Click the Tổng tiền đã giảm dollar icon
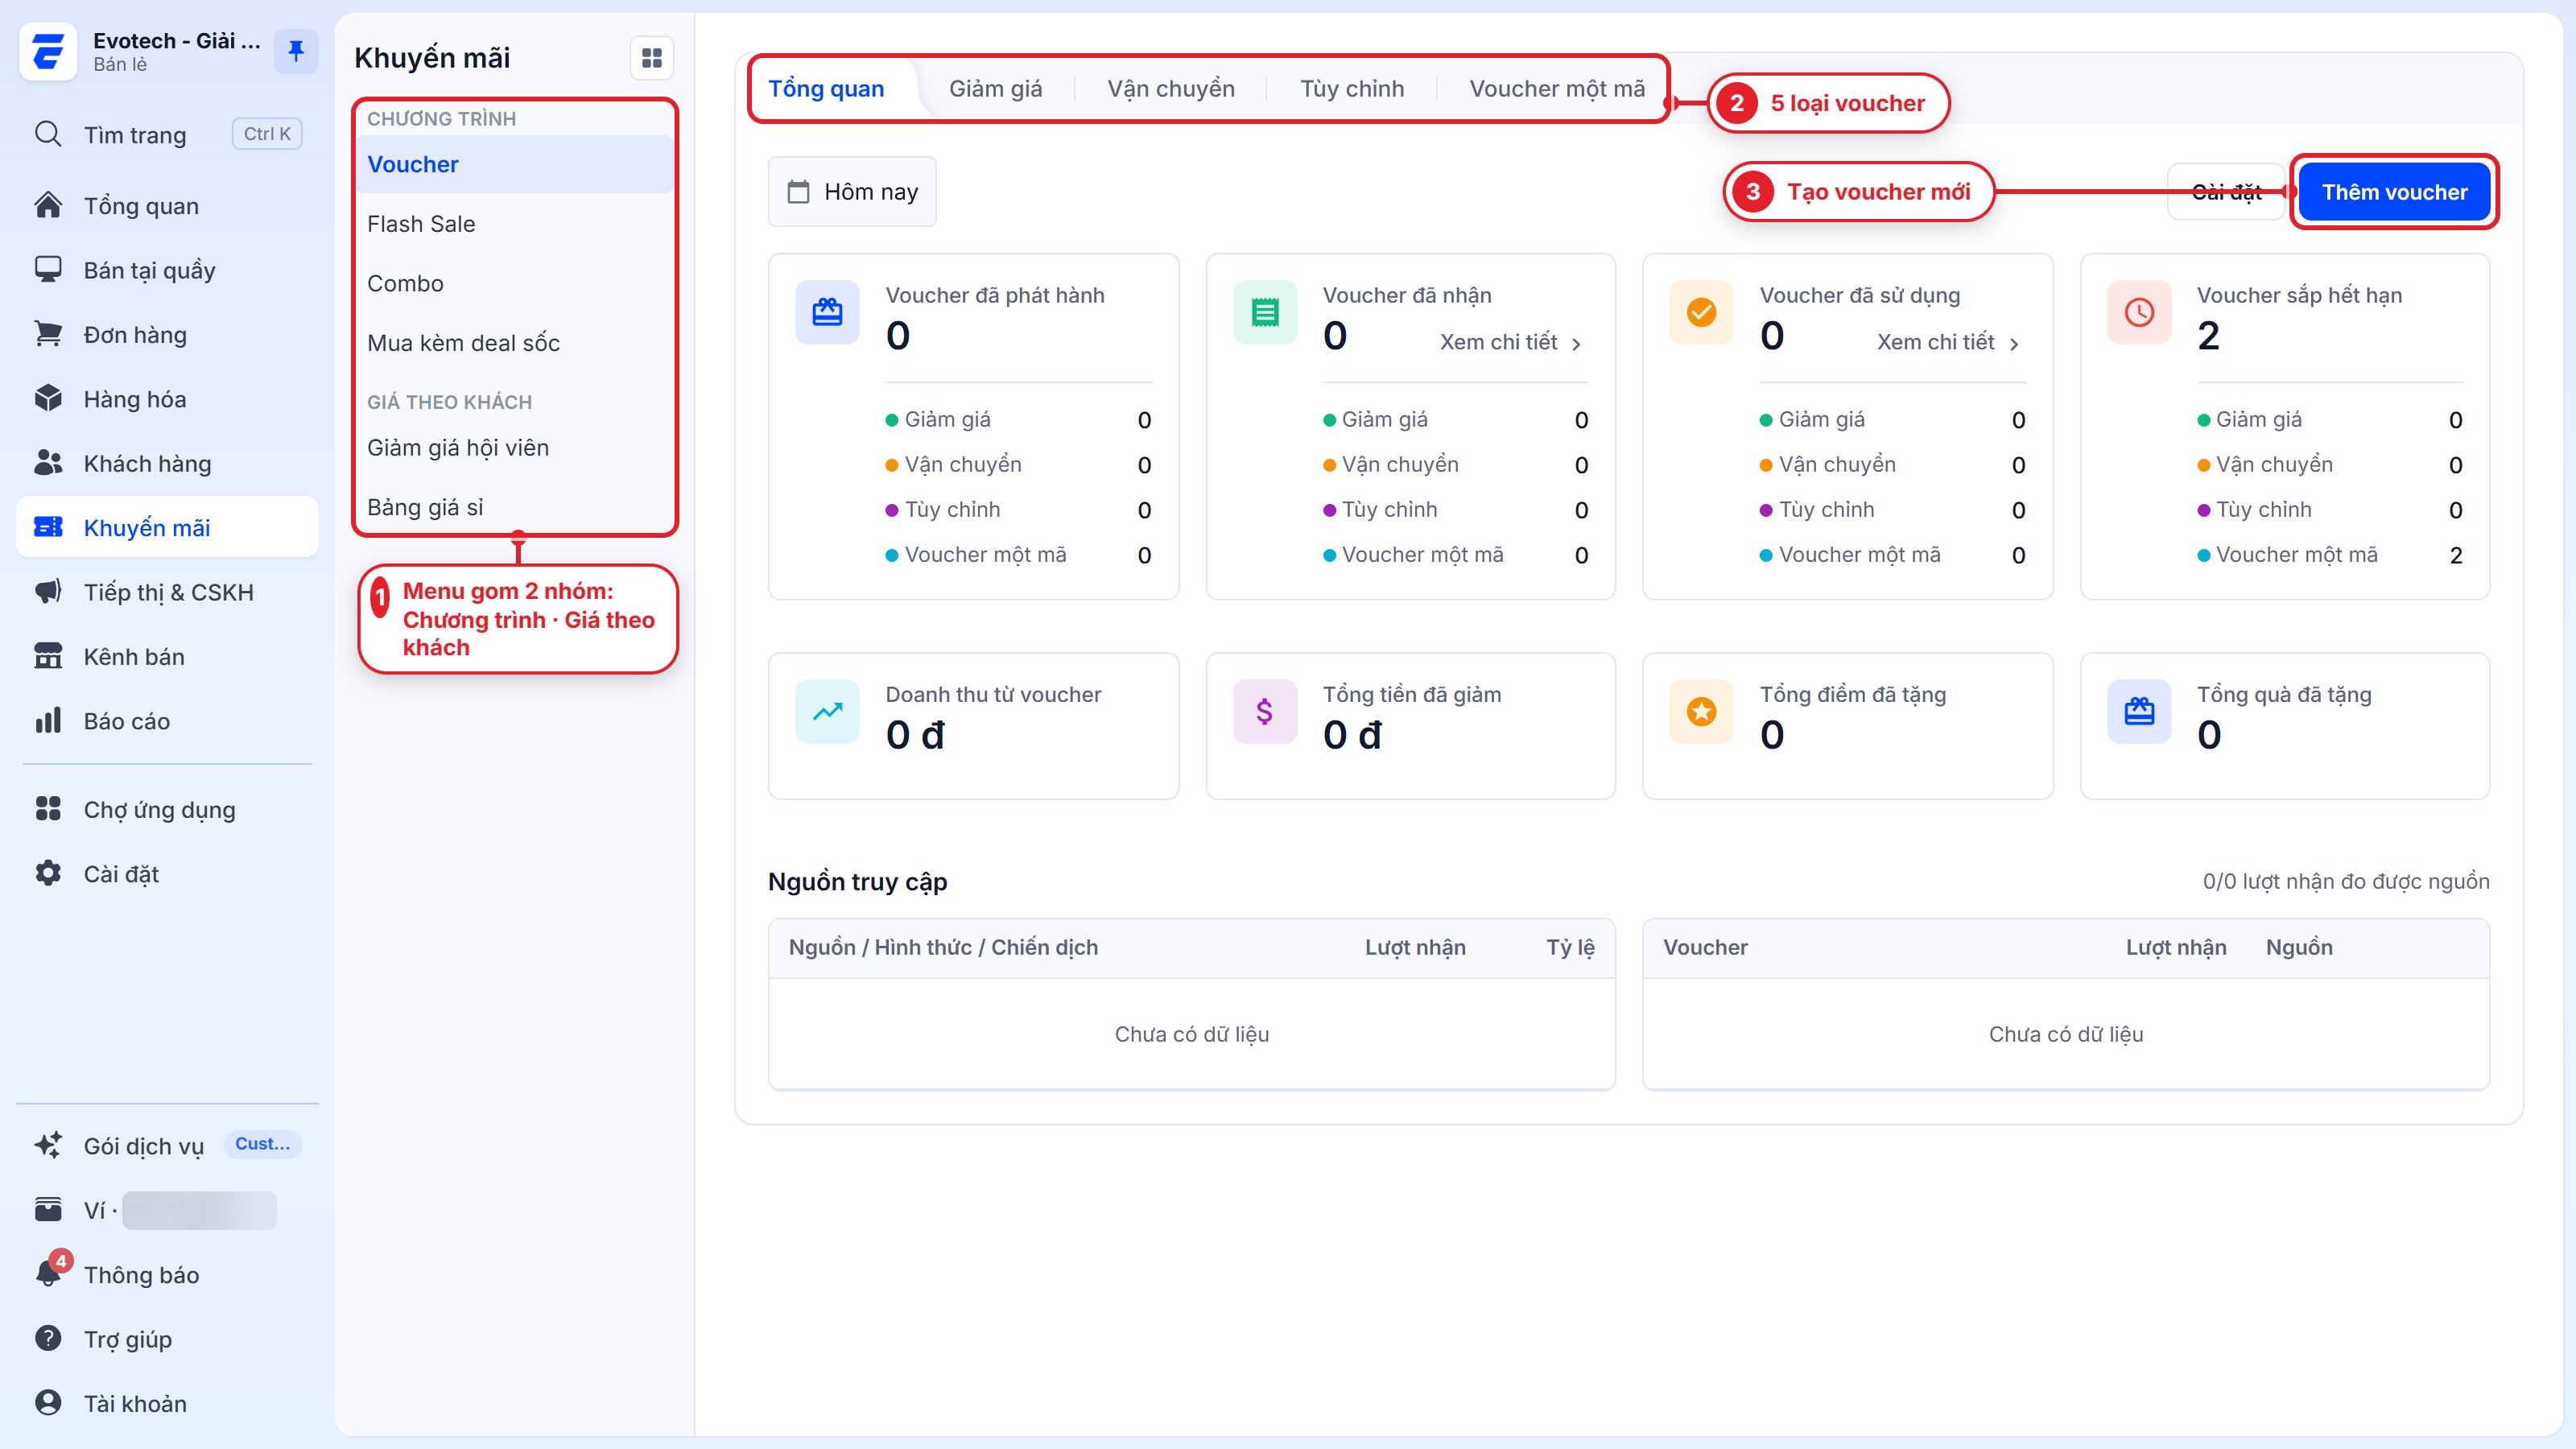 pyautogui.click(x=1265, y=711)
